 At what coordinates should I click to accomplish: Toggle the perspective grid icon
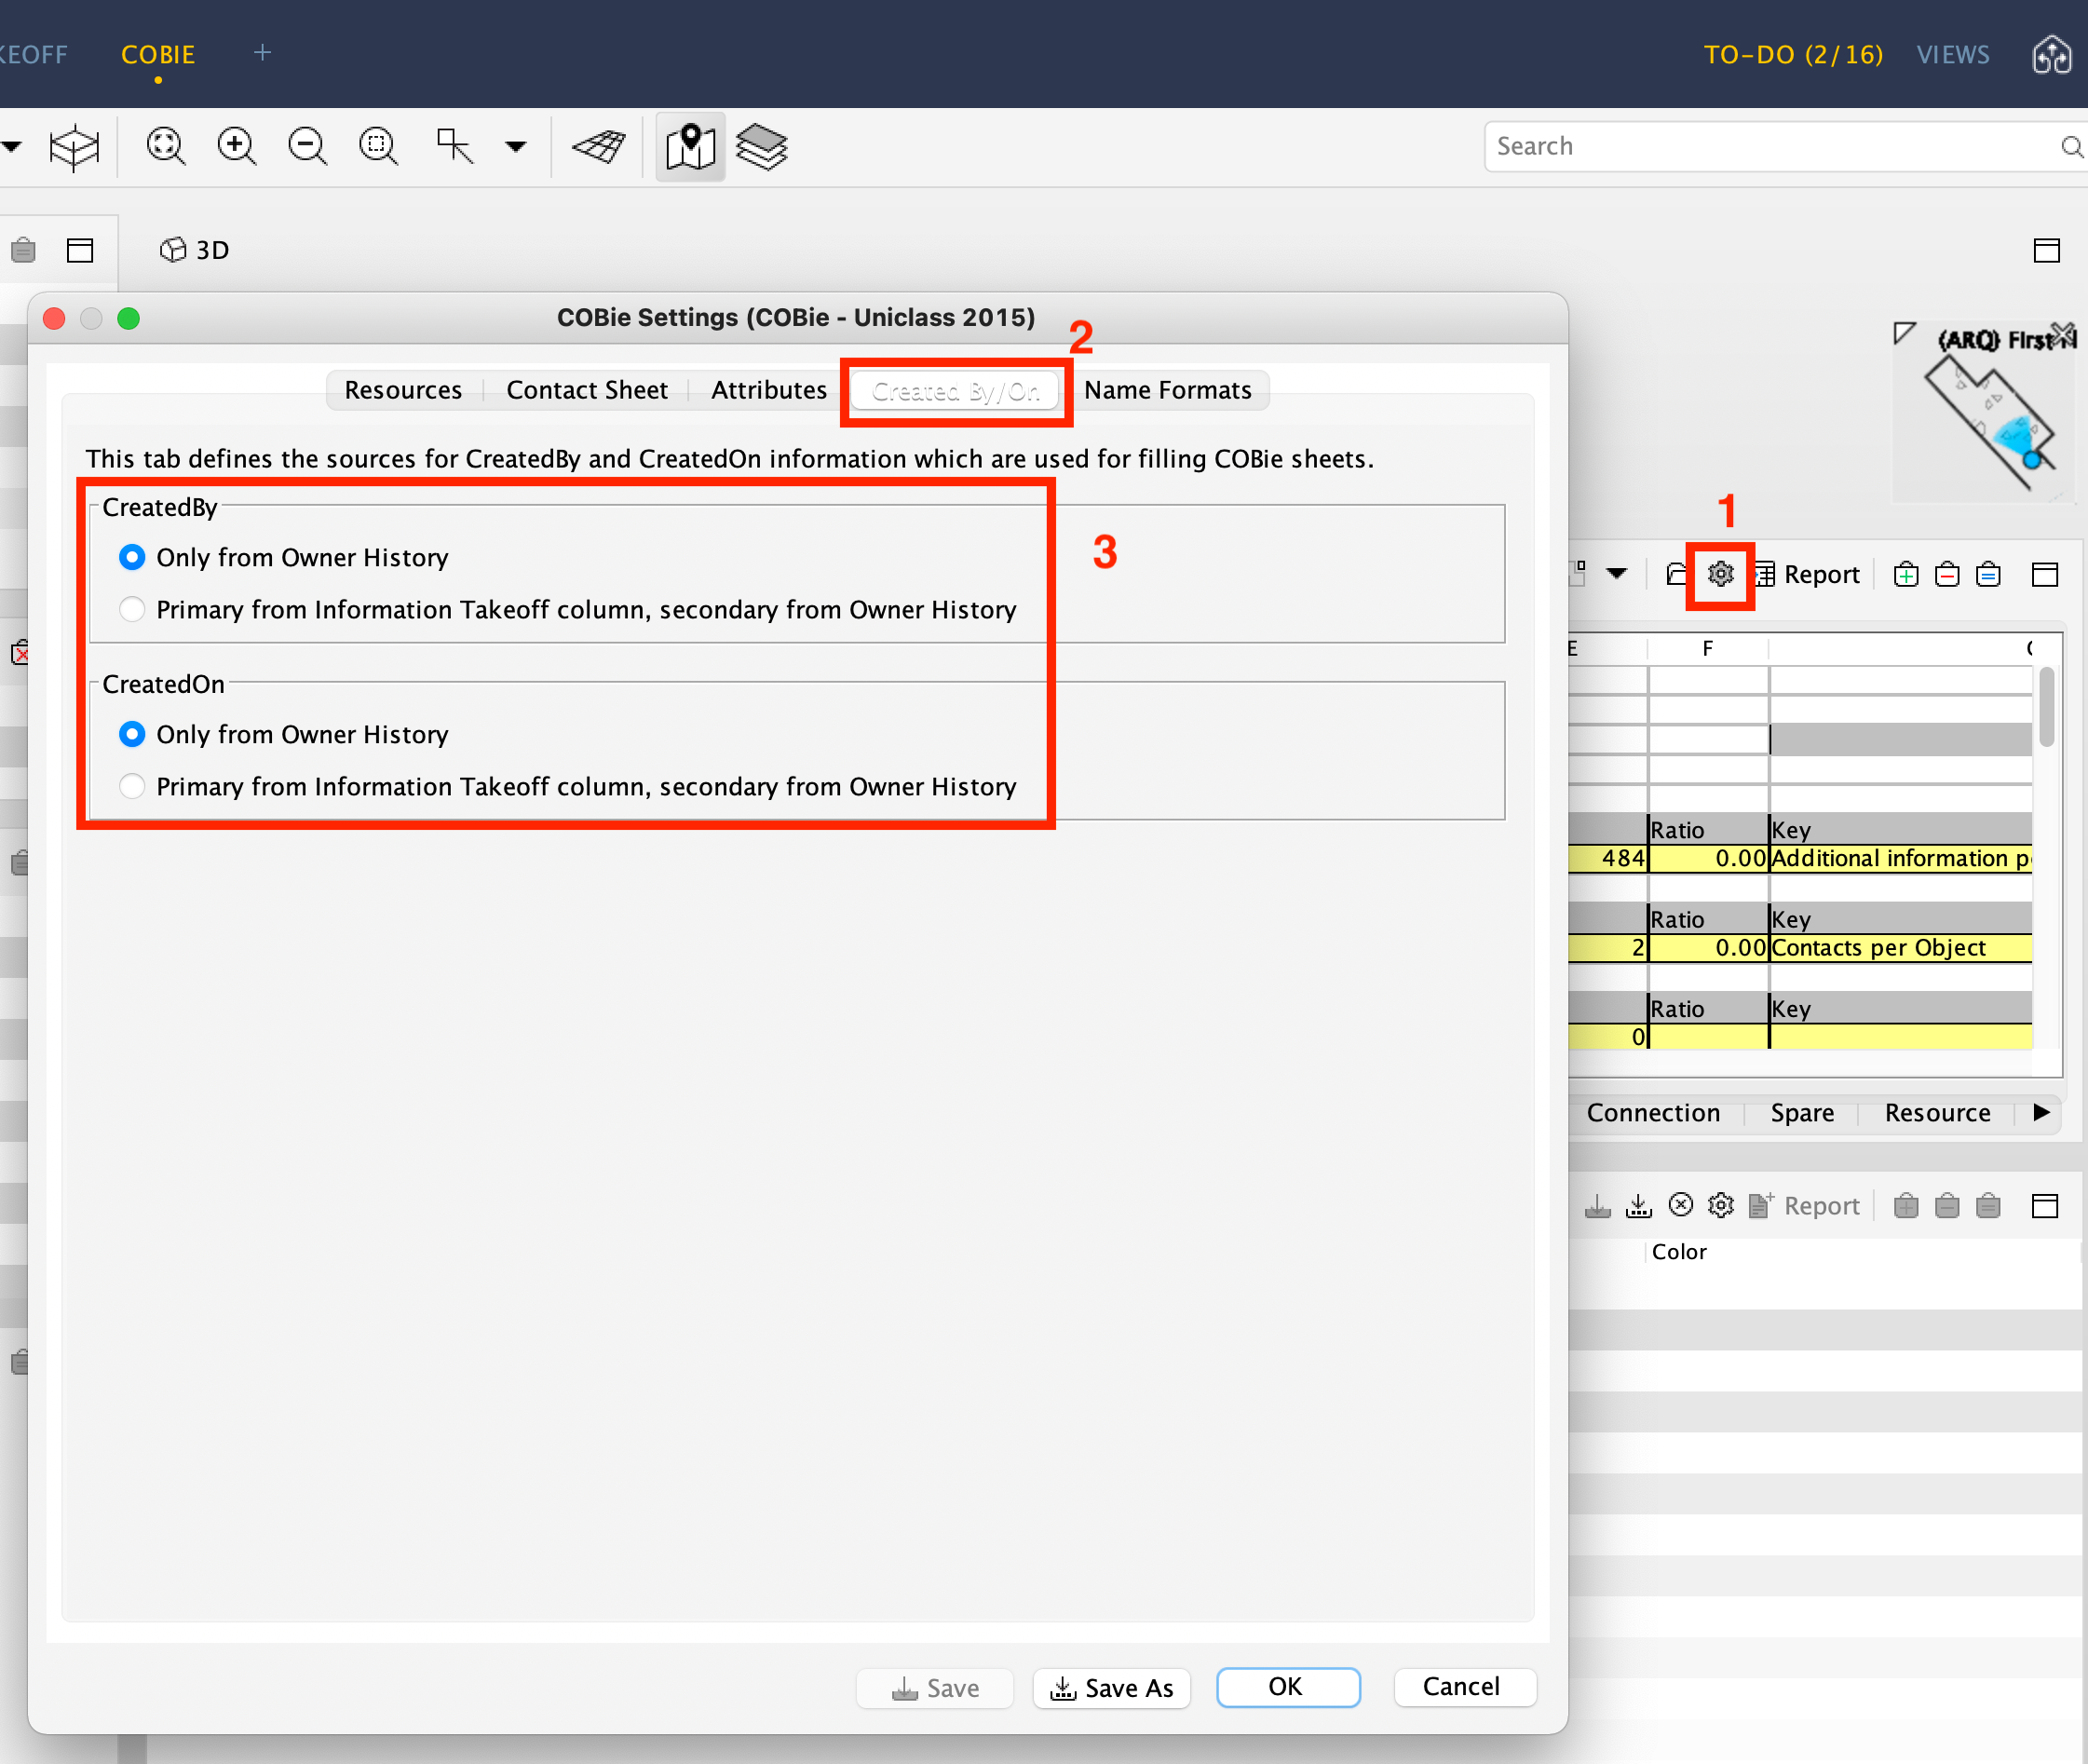pyautogui.click(x=598, y=147)
